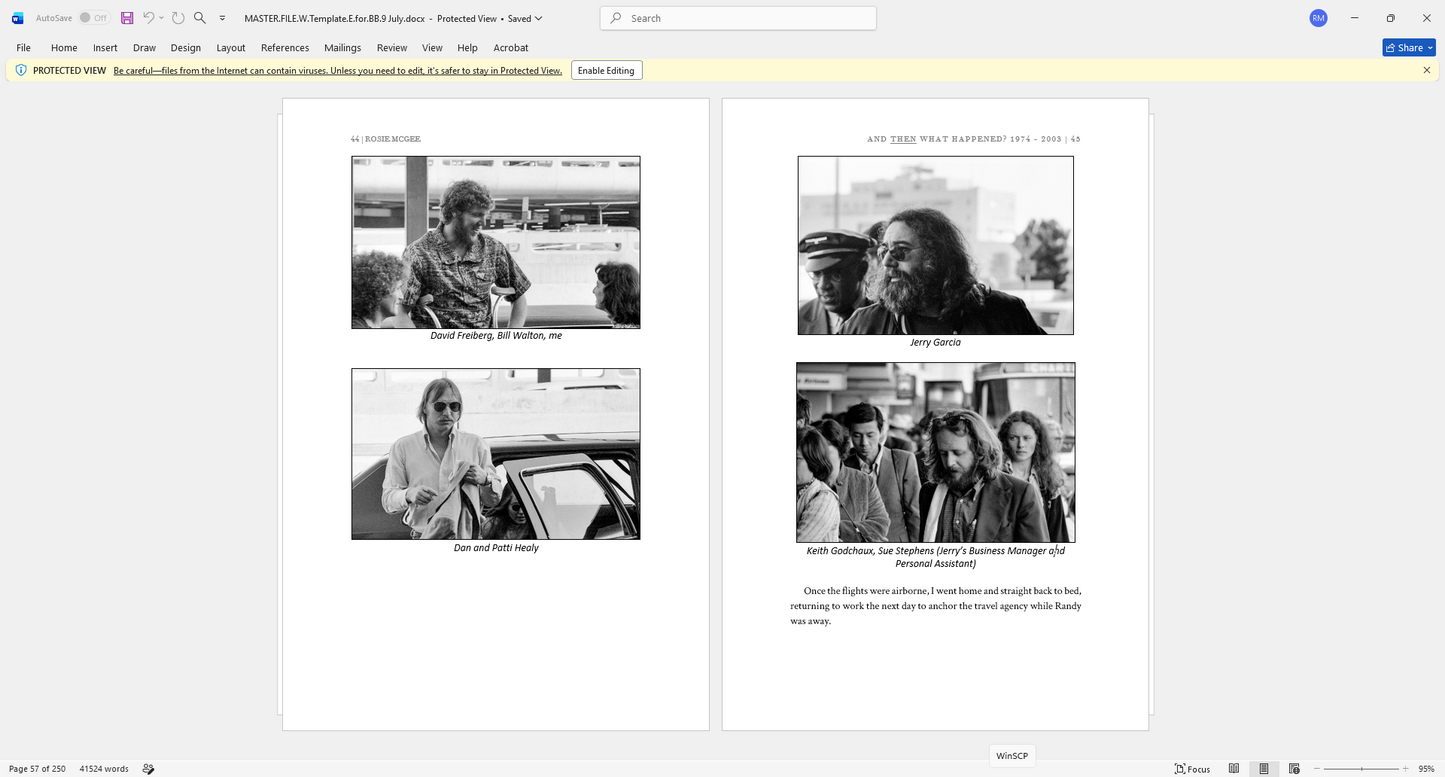The height and width of the screenshot is (777, 1445).
Task: Click the paragraph starting 'Once the flights were airborne'
Action: point(936,606)
